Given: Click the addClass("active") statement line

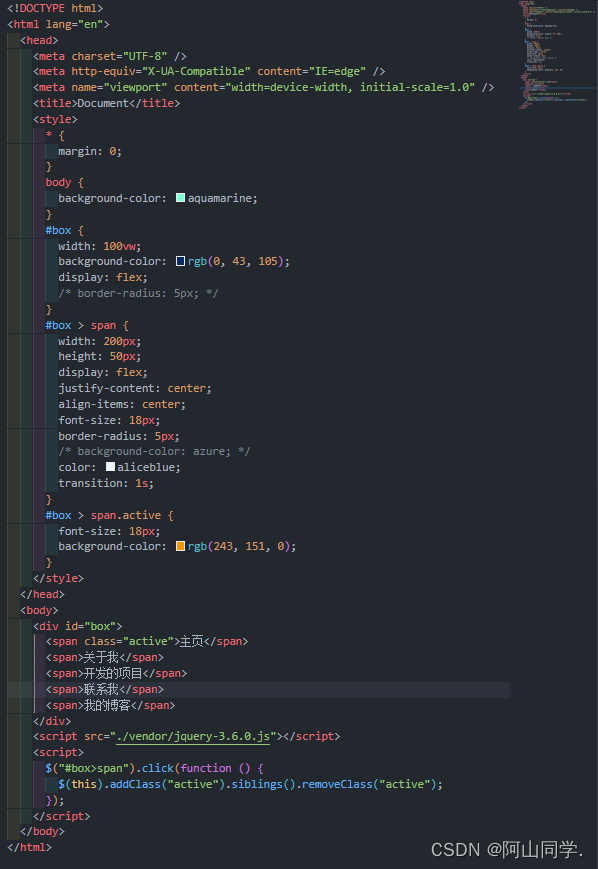Looking at the screenshot, I should (x=251, y=784).
